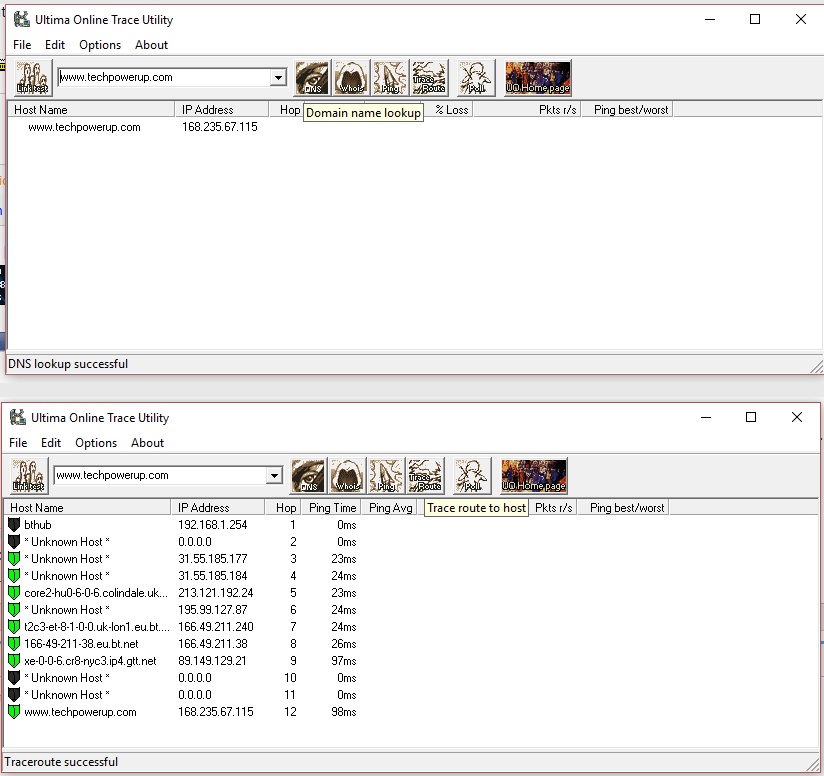Click green shield beside hop 3 Unknown Host
824x776 pixels.
[x=14, y=558]
